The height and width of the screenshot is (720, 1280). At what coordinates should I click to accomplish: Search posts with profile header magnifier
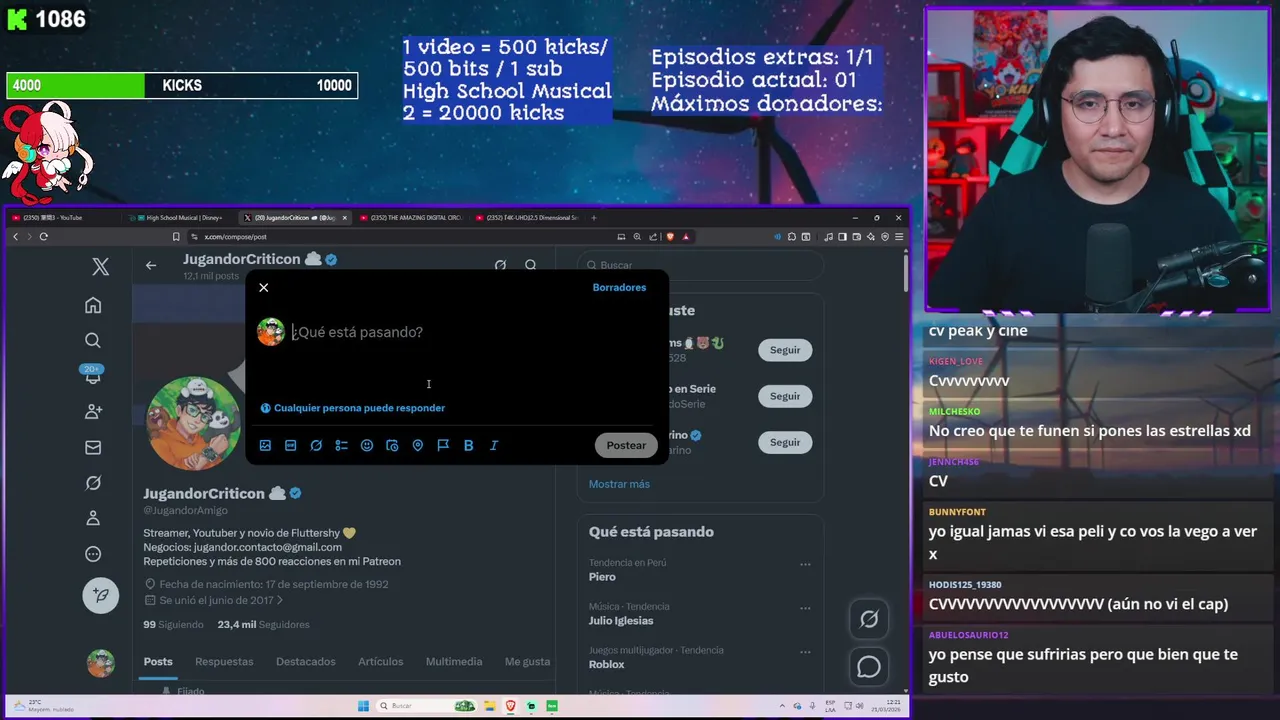[531, 265]
